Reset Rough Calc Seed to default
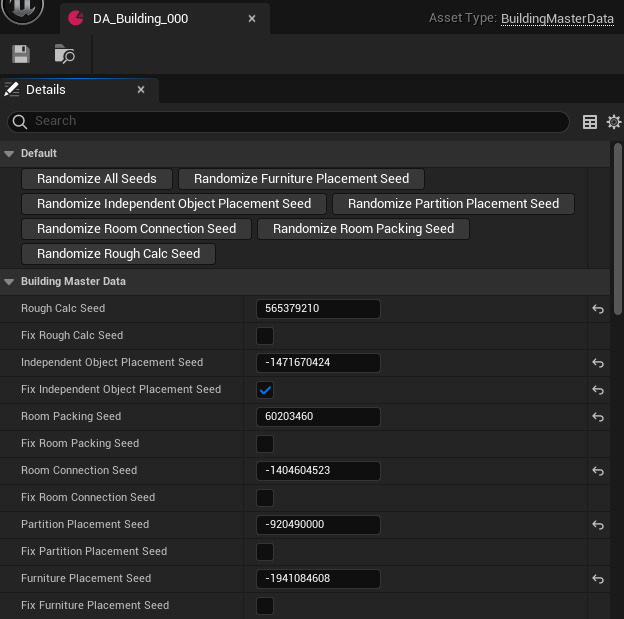The image size is (624, 619). [x=598, y=309]
